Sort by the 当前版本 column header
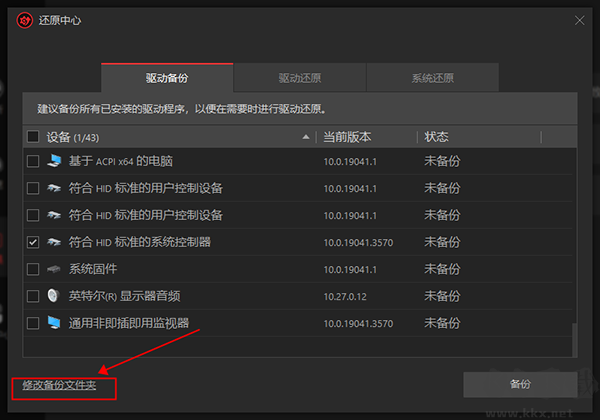Screen dimensions: 600x420 [347, 137]
